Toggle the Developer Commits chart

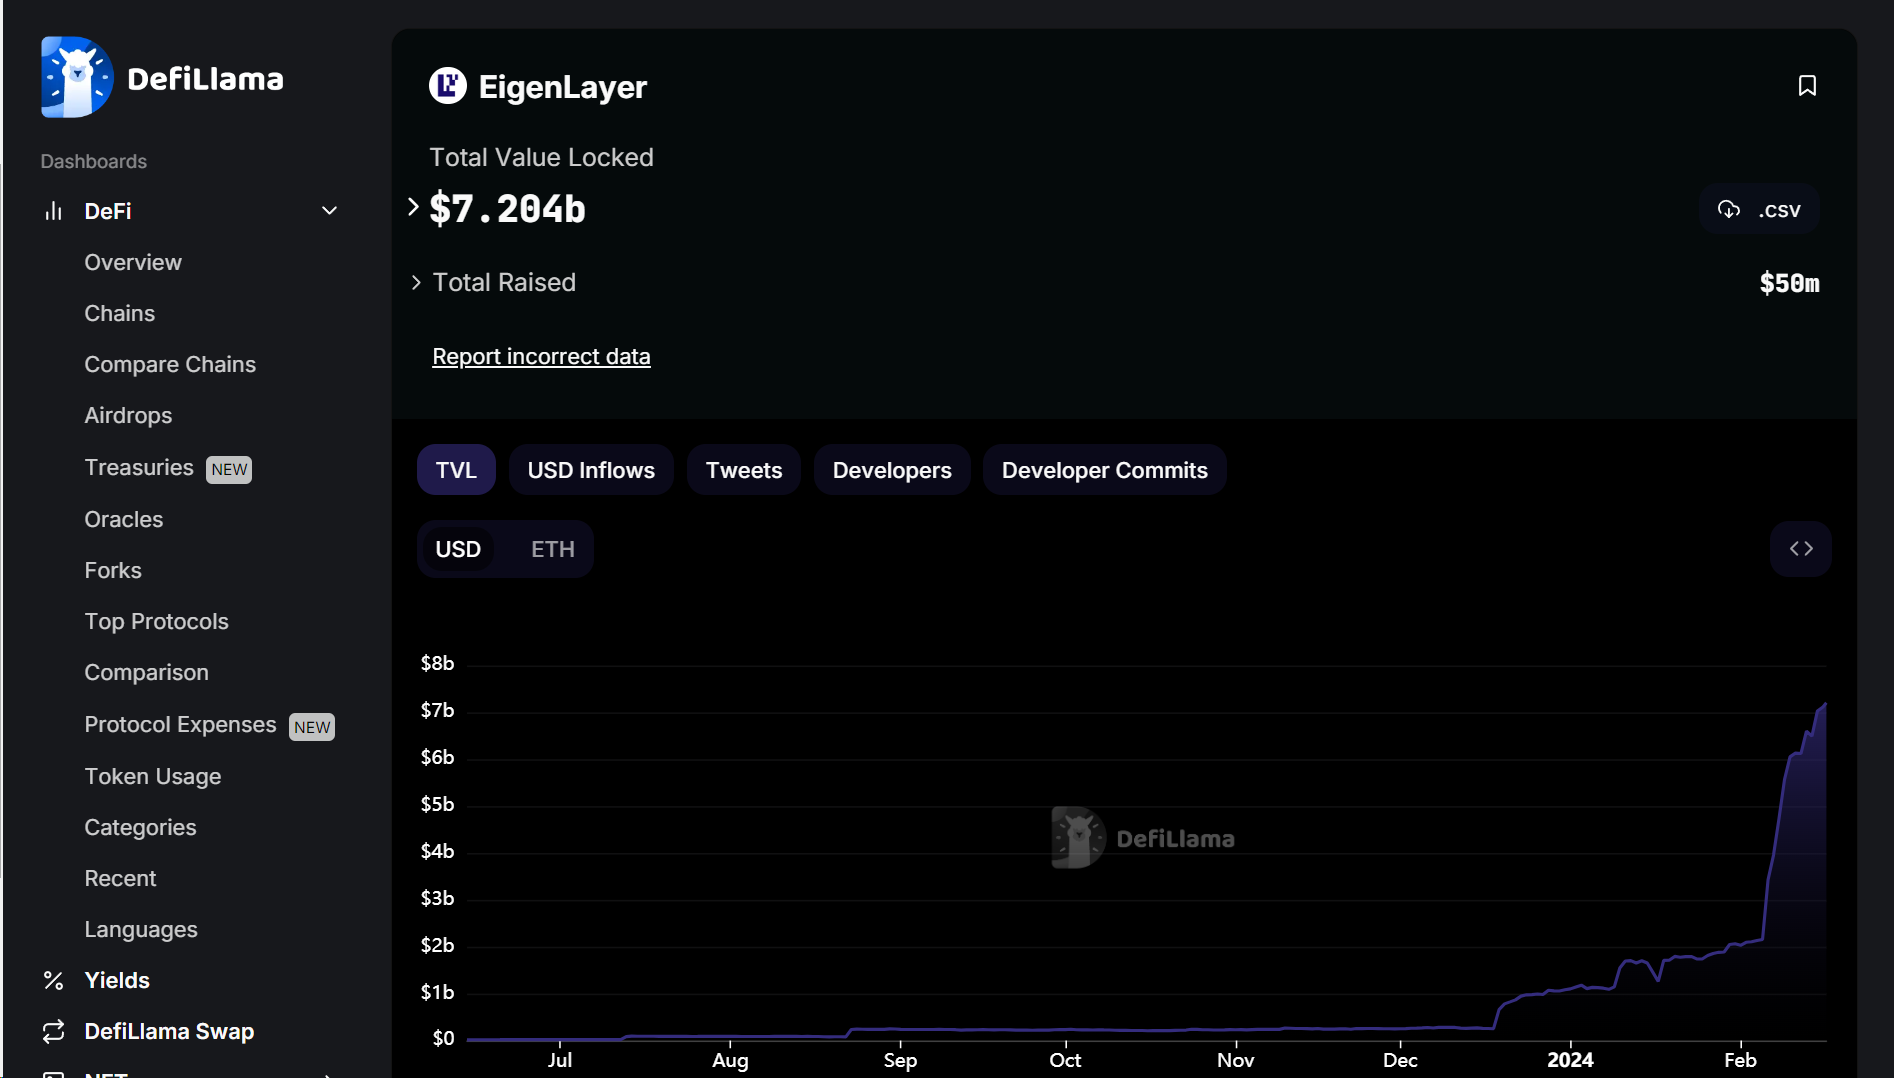pyautogui.click(x=1105, y=470)
